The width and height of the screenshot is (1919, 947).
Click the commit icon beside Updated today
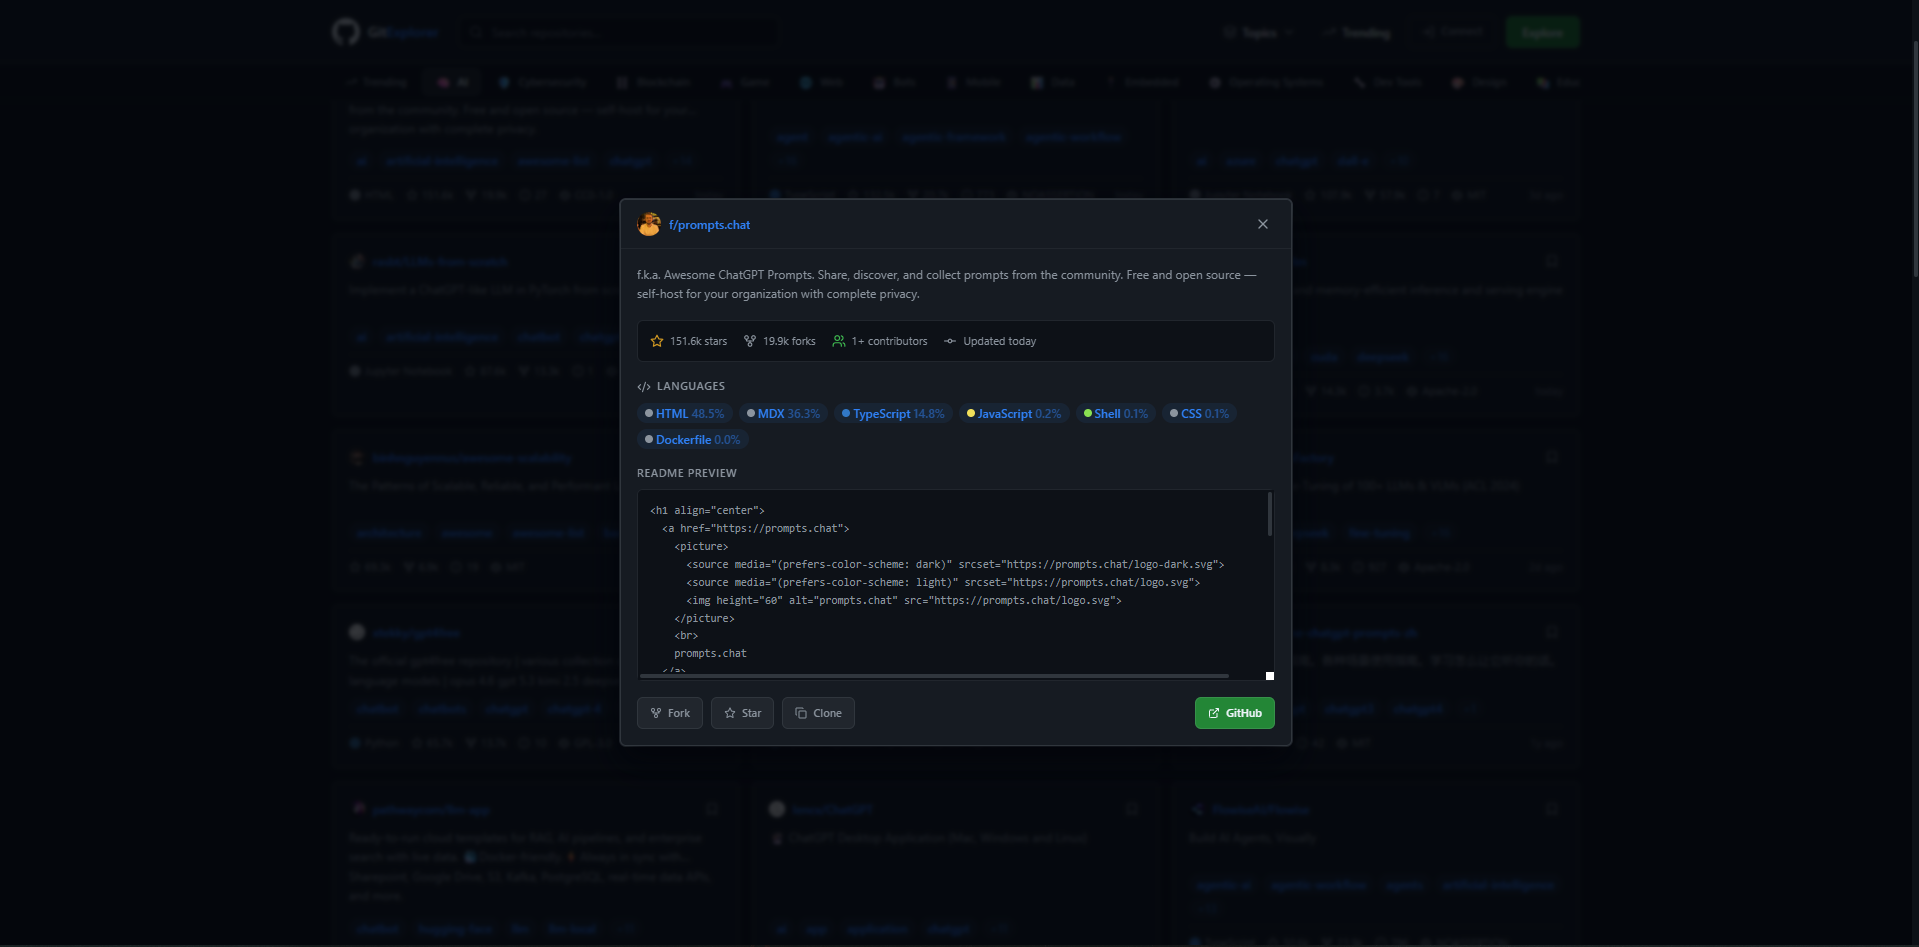tap(950, 341)
